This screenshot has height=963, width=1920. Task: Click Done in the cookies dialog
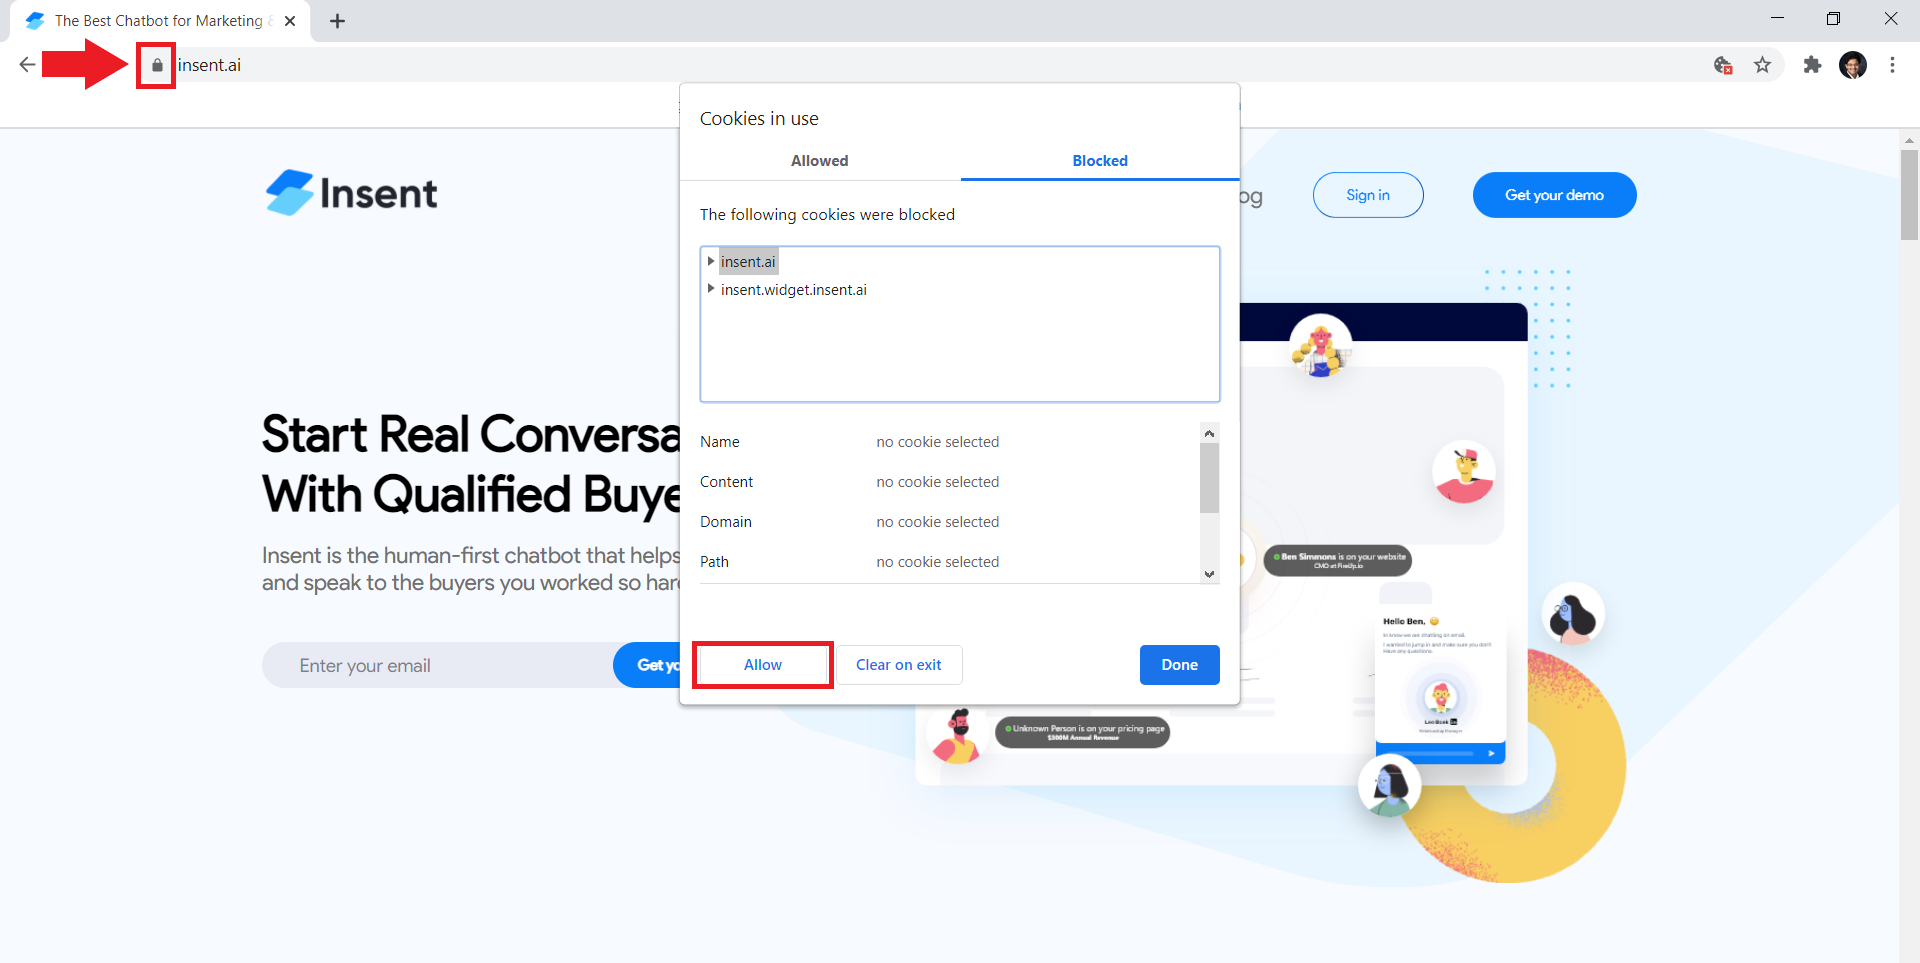click(1180, 665)
